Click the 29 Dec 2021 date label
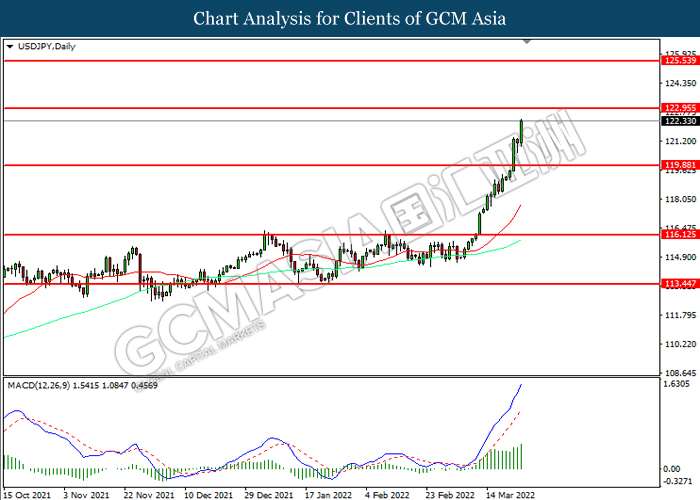 pyautogui.click(x=269, y=495)
